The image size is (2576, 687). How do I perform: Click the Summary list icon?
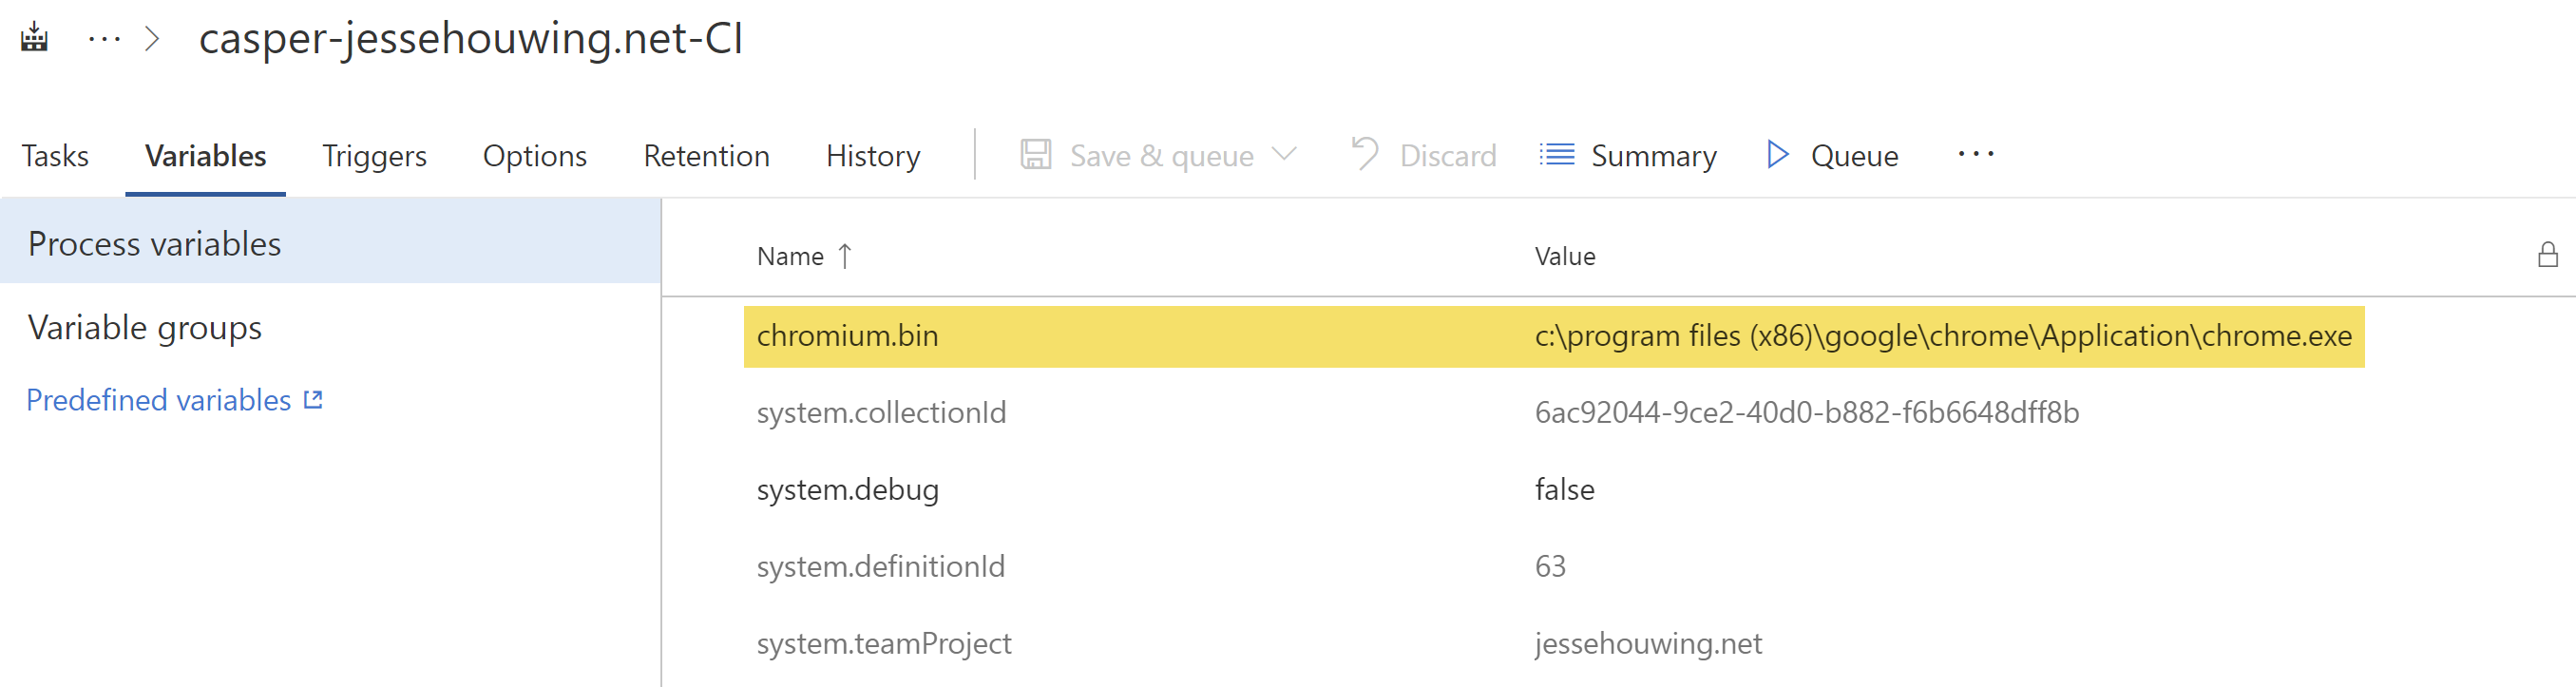pyautogui.click(x=1556, y=154)
